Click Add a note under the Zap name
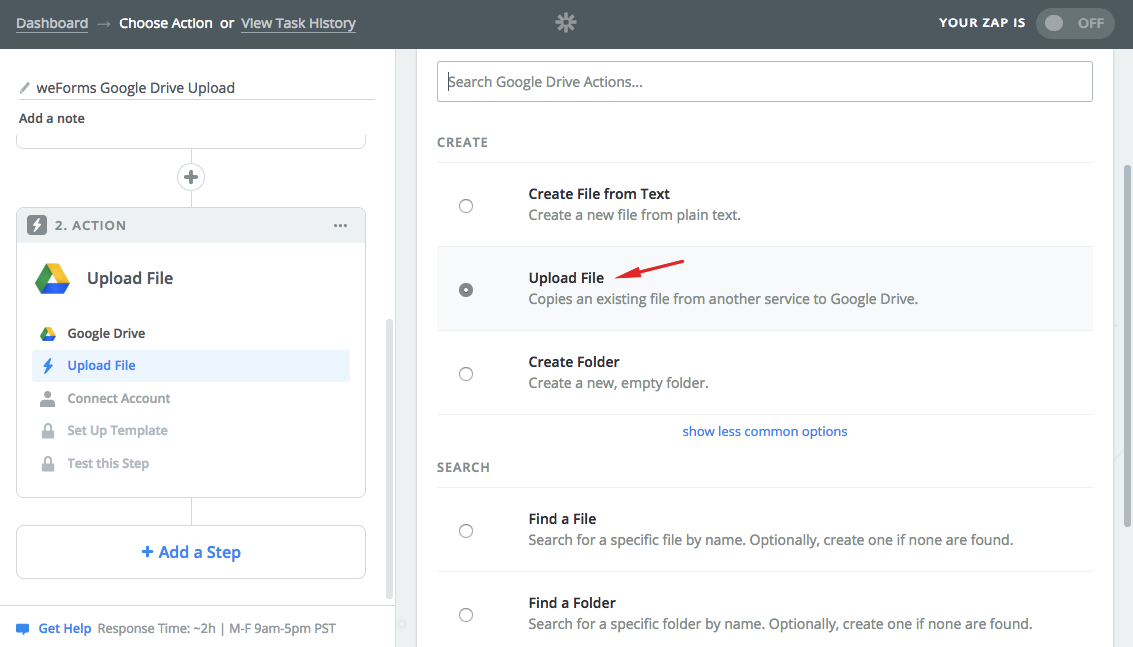 51,119
